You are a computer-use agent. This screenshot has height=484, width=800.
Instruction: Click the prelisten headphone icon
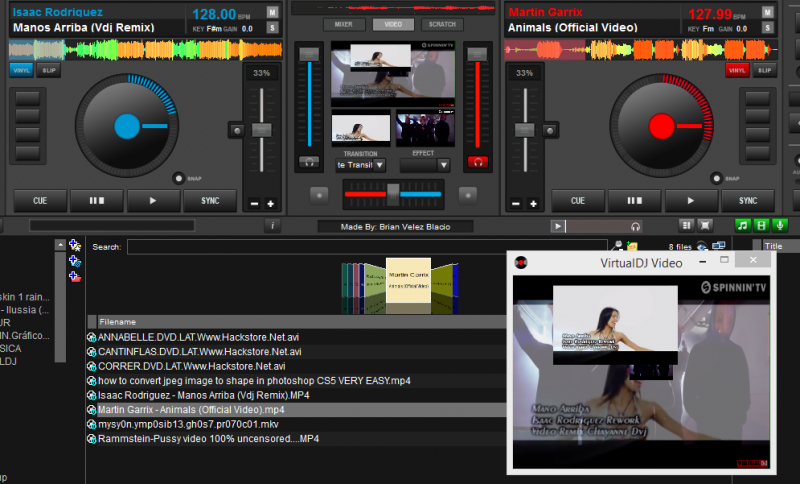(635, 226)
